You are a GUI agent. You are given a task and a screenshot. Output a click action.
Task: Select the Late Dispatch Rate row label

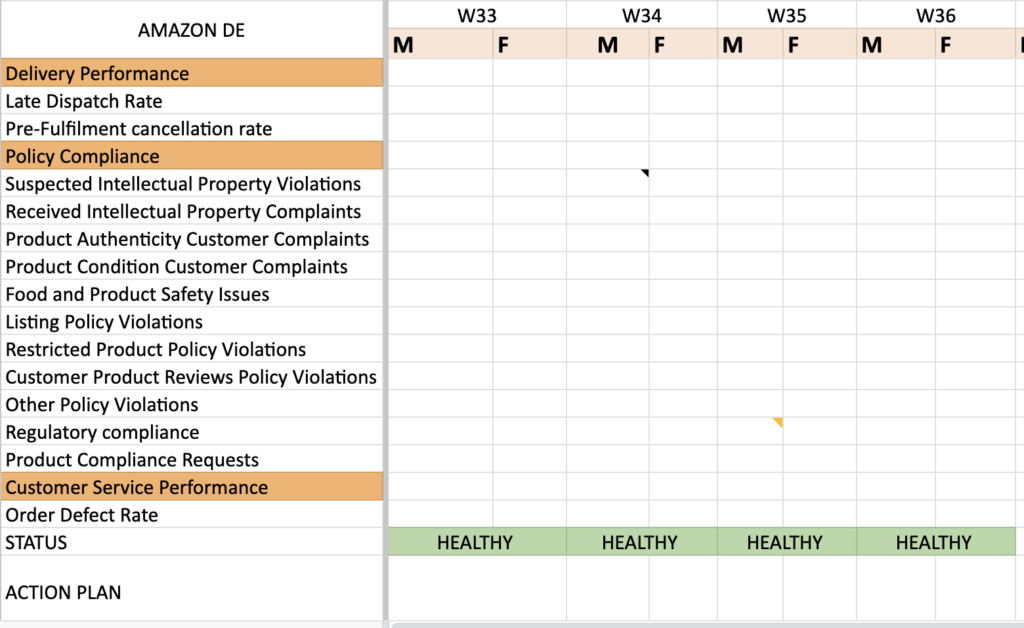(192, 101)
